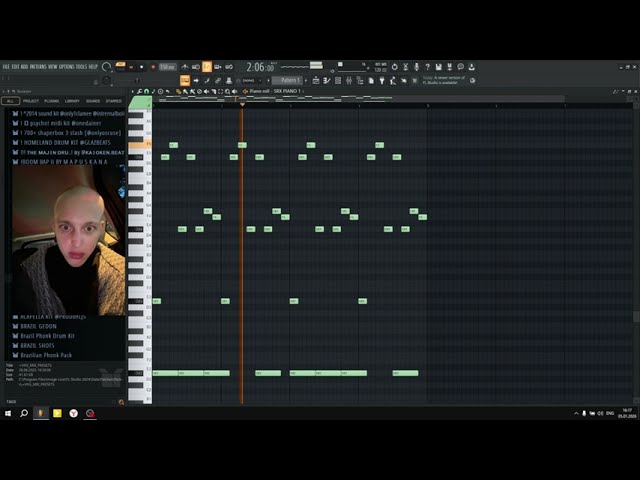Open the mixer icon
The width and height of the screenshot is (640, 480).
(x=349, y=80)
